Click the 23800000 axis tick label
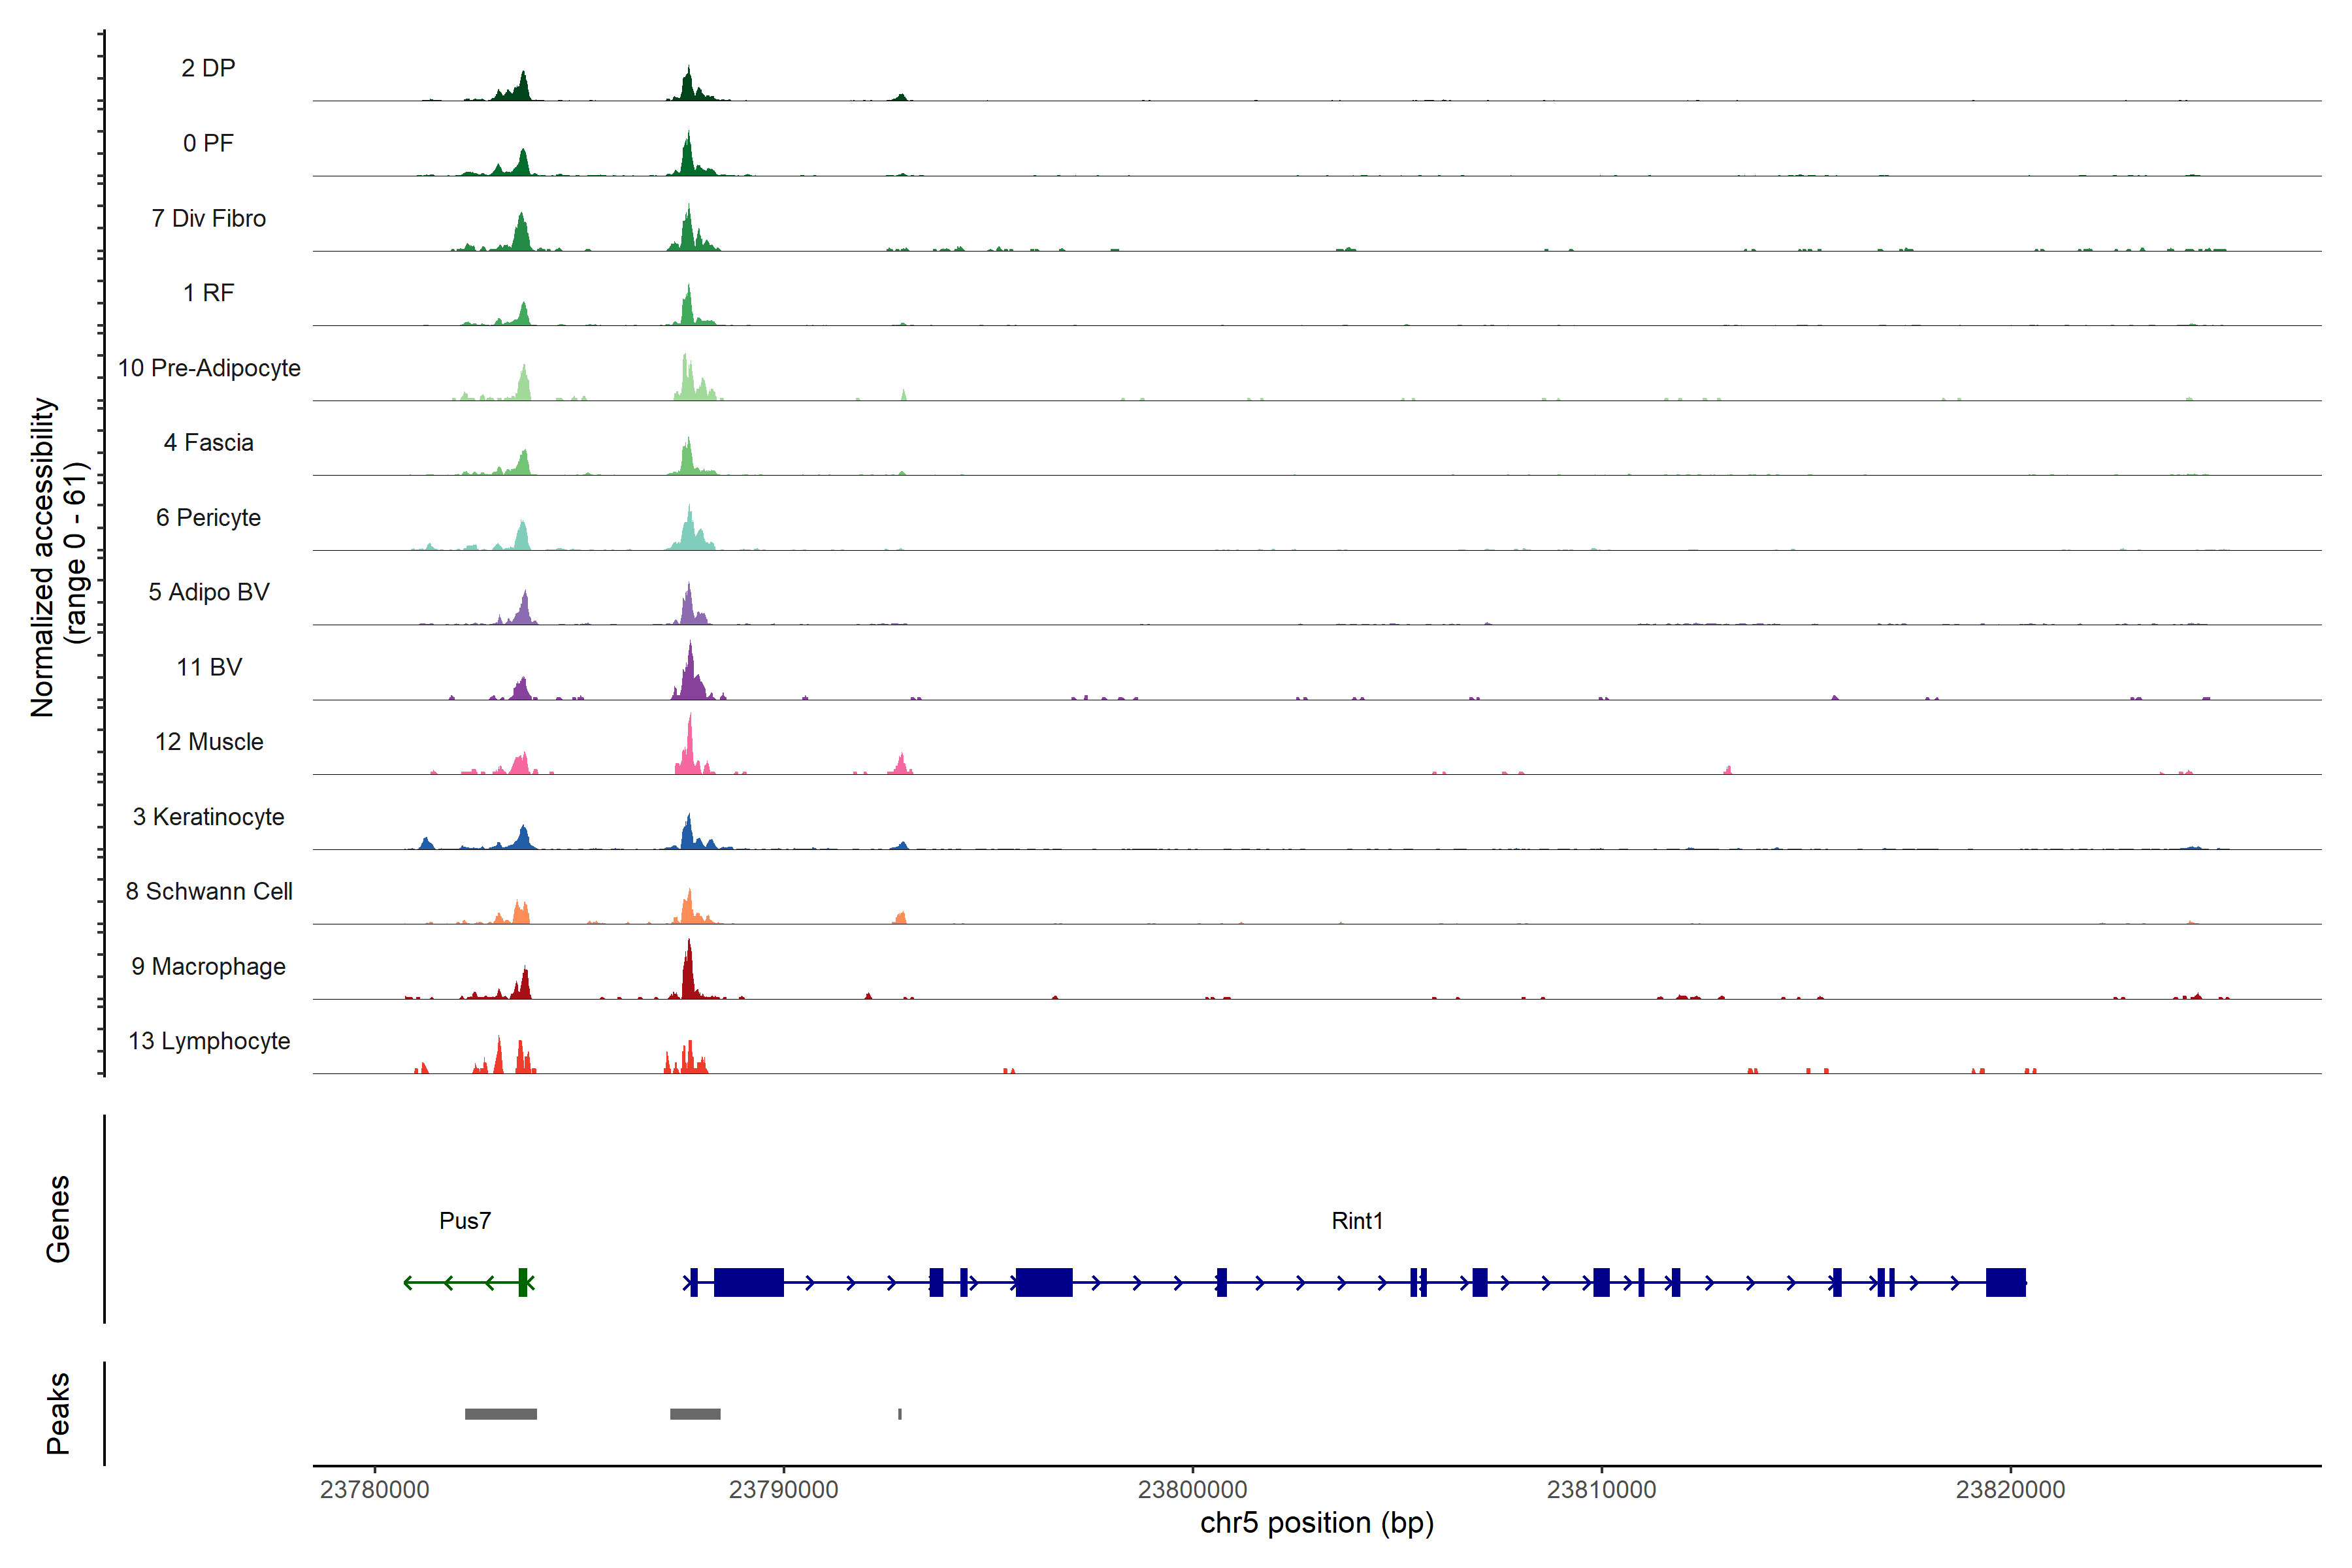2352x1568 pixels. point(1192,1490)
